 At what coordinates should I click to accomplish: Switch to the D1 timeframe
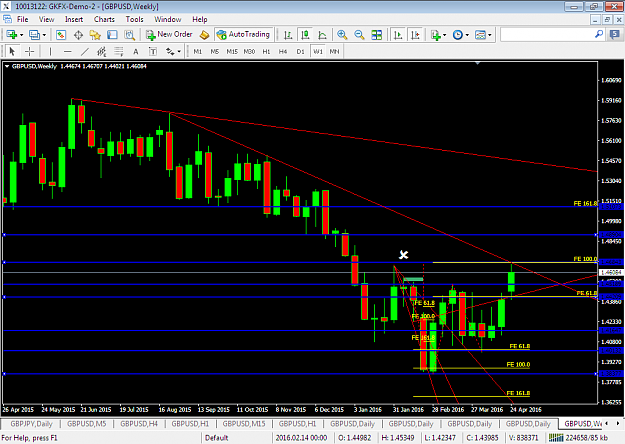pos(300,51)
